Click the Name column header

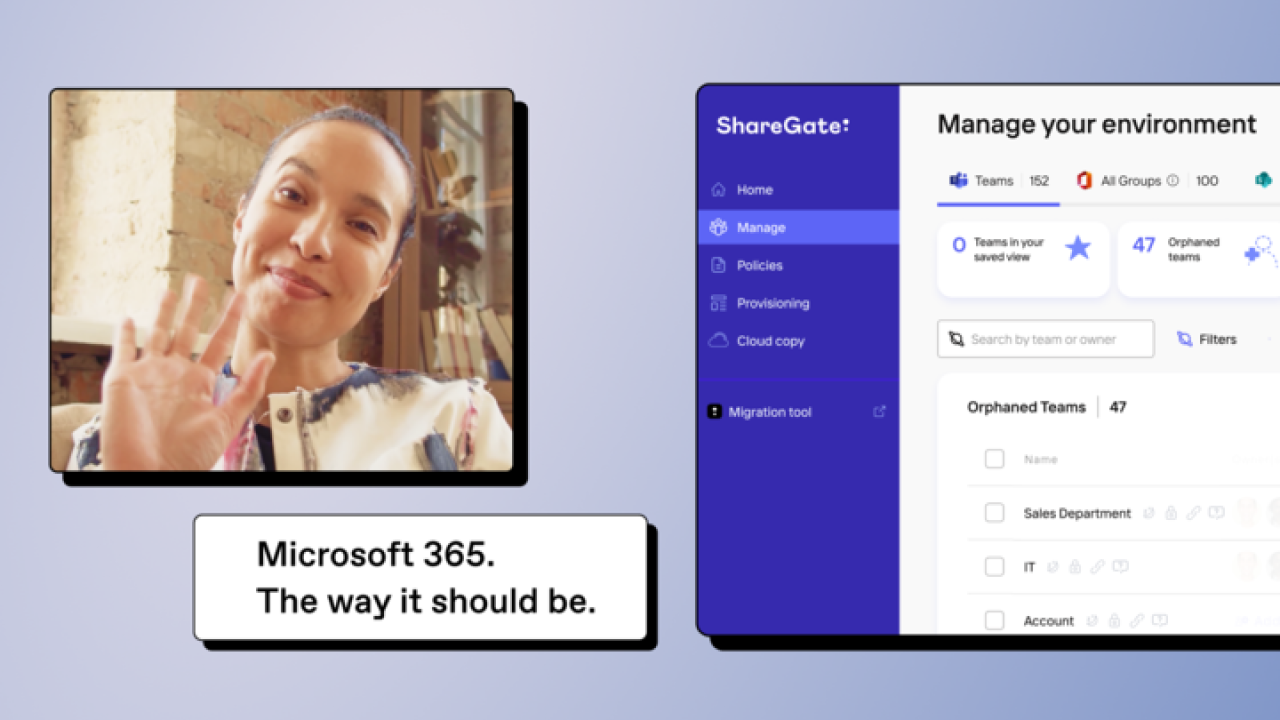pyautogui.click(x=1040, y=459)
